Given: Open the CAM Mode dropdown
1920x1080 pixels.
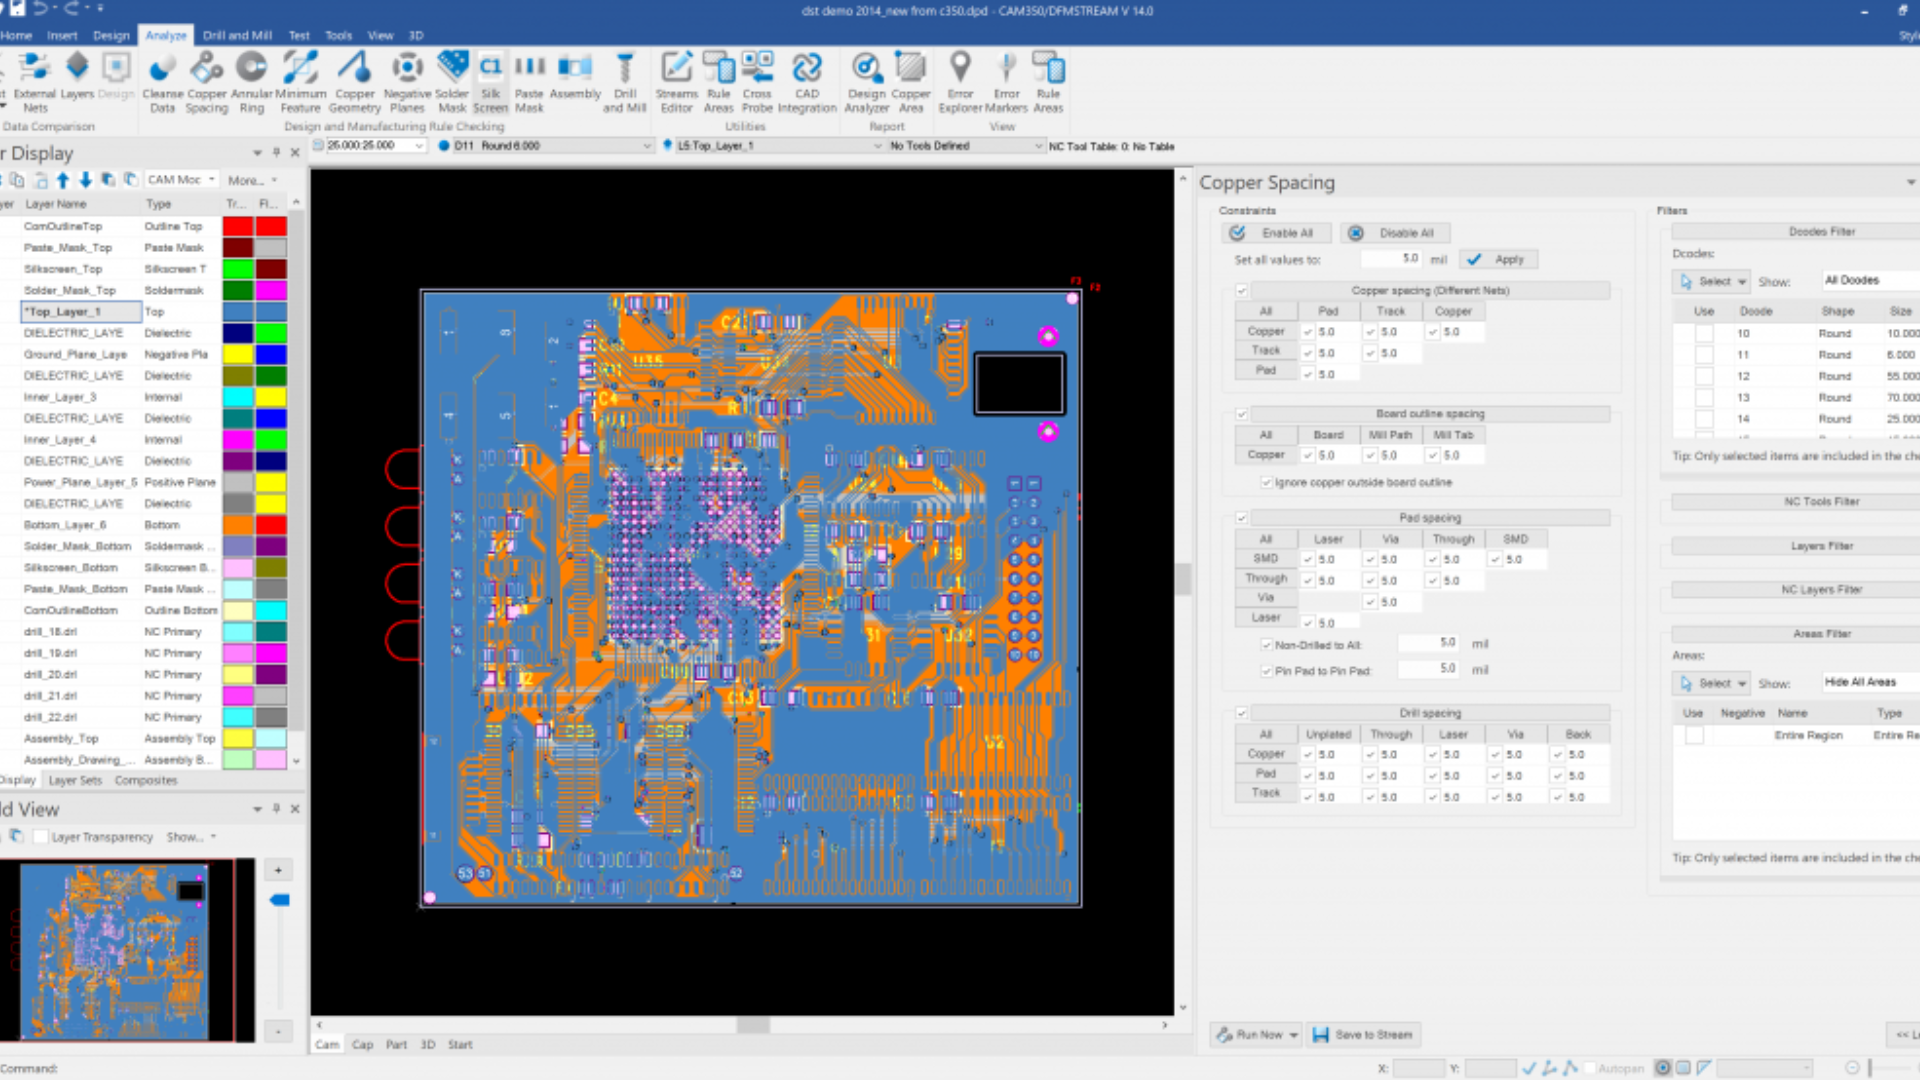Looking at the screenshot, I should coord(183,179).
